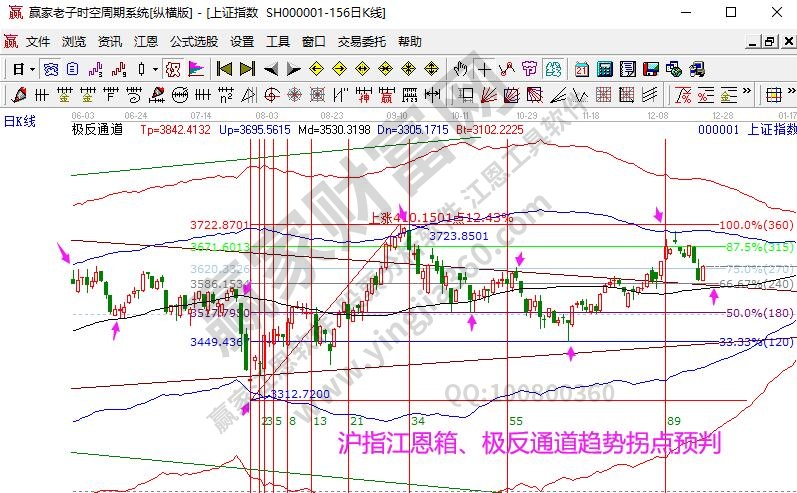Select the Gann fan lines drawing tool
This screenshot has width=797, height=493.
[x=487, y=96]
